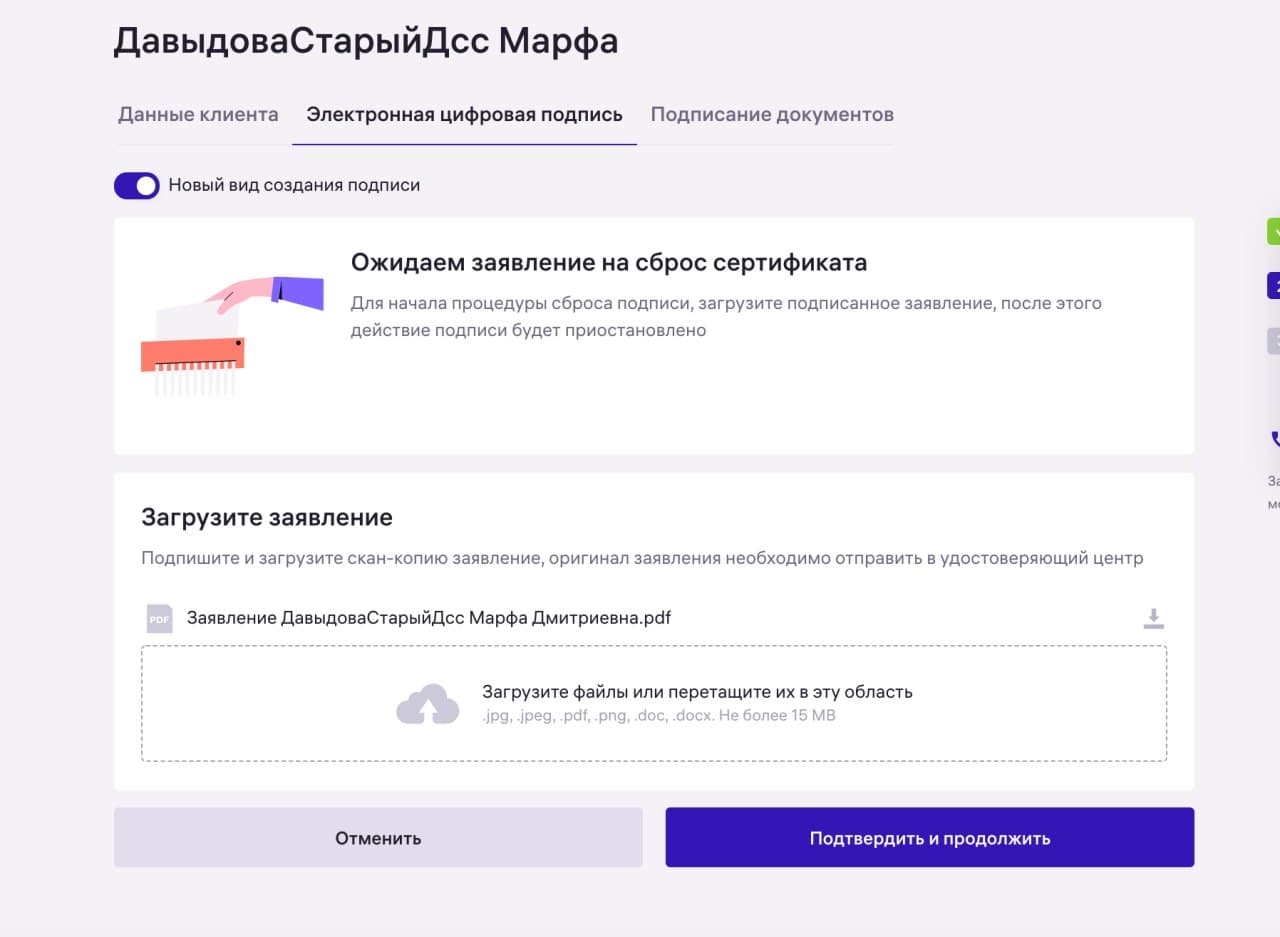Click the shredder illustration image
Image resolution: width=1280 pixels, height=937 pixels.
pos(232,336)
